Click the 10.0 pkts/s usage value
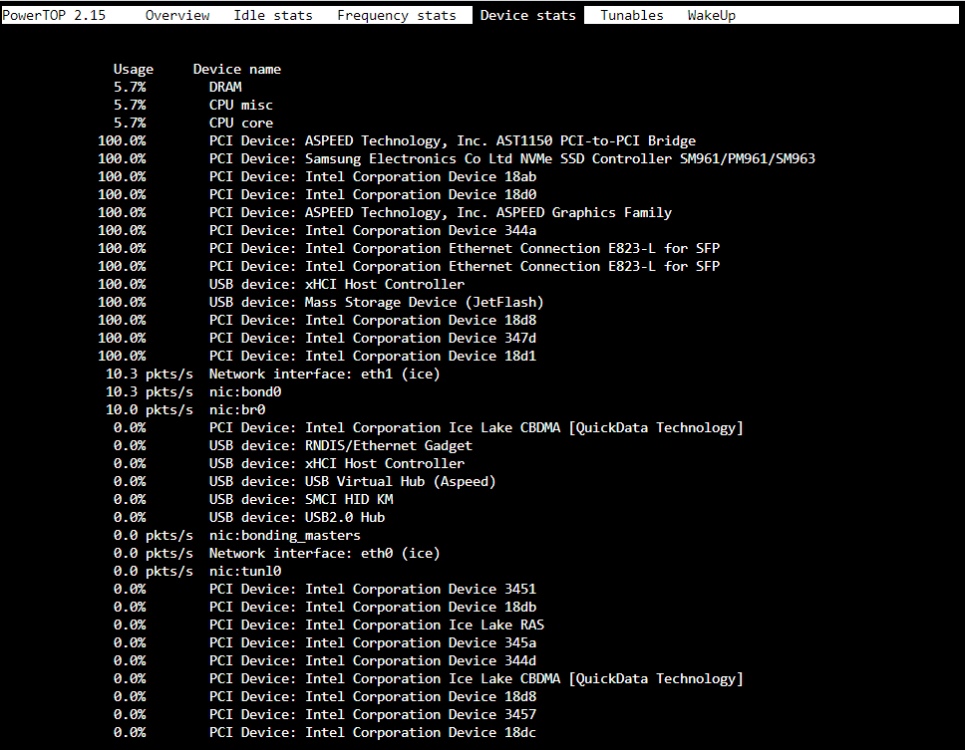Screen dimensions: 965x750 click(x=149, y=410)
